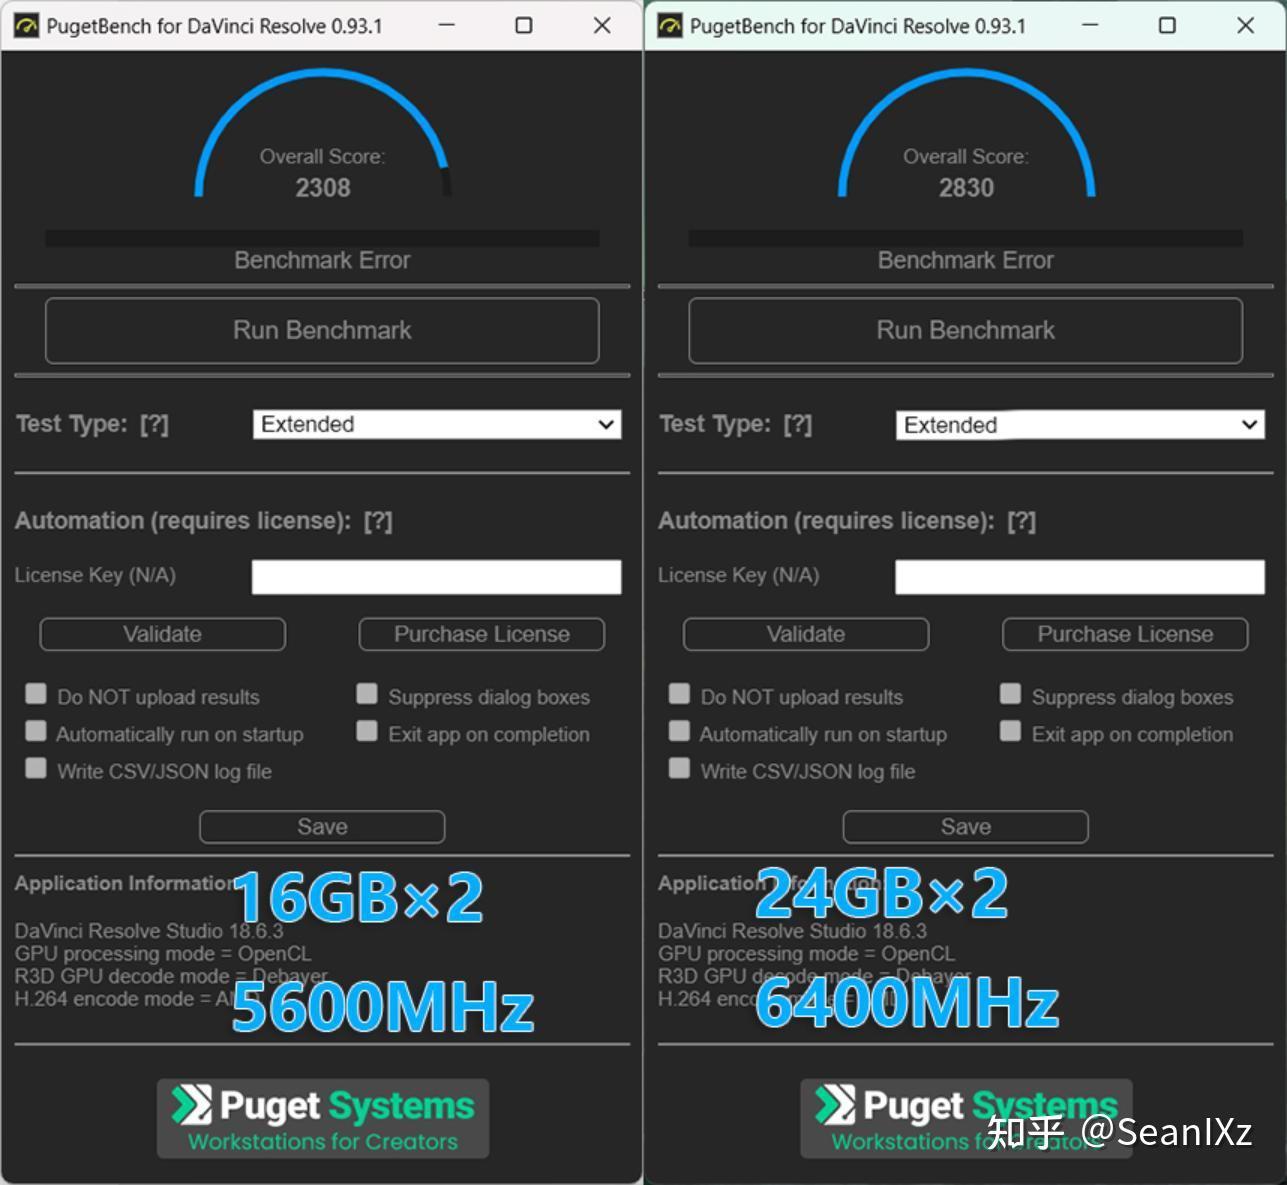Viewport: 1287px width, 1185px height.
Task: Enable Exit app on completion, left window
Action: pos(367,731)
